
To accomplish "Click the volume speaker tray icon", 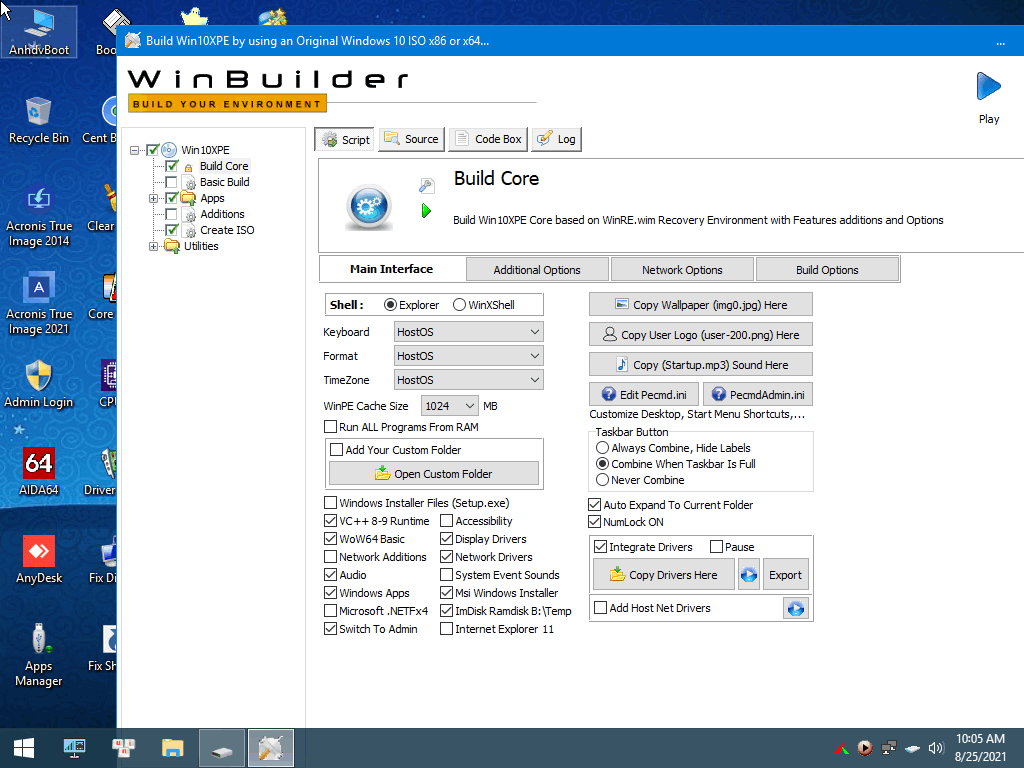I will [936, 748].
